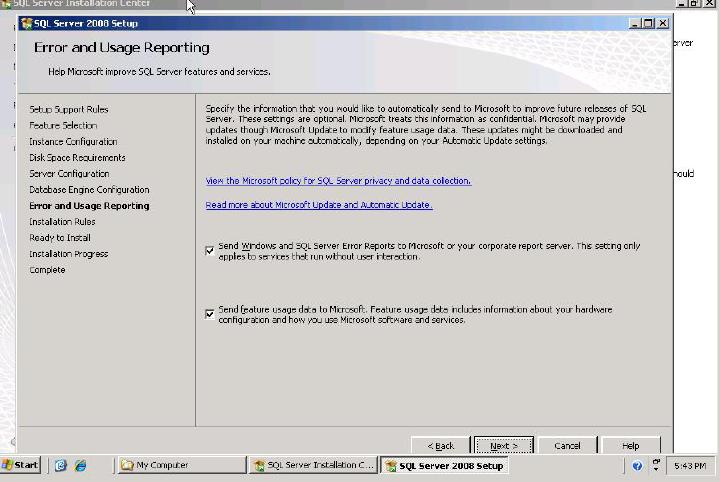Open Help for this setup page
The height and width of the screenshot is (482, 720).
[630, 446]
